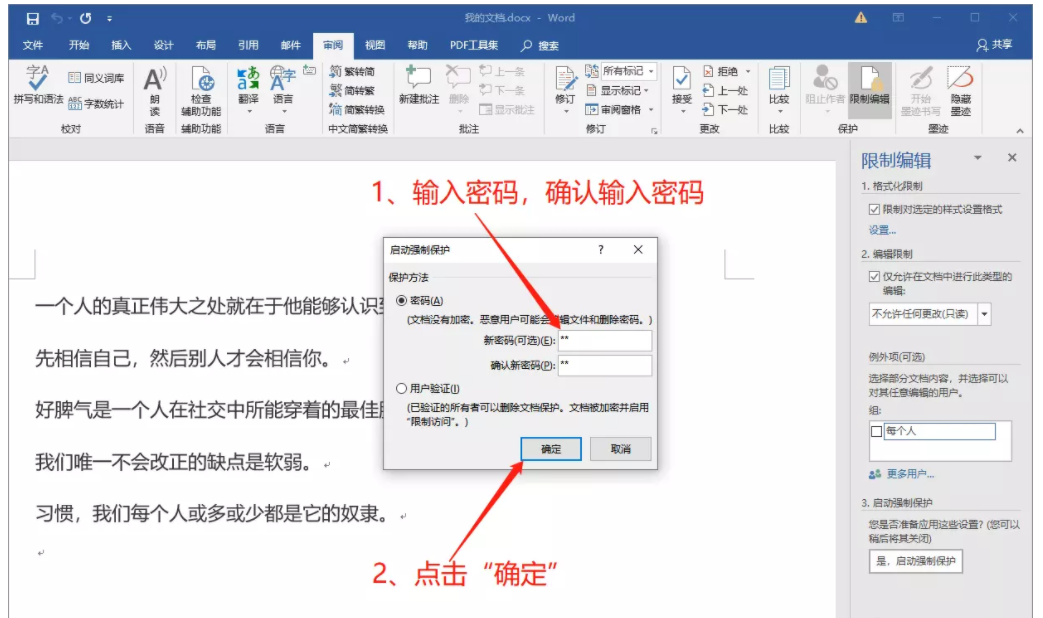Insert a New Comment
Viewport: 1043px width, 618px height.
pyautogui.click(x=418, y=85)
